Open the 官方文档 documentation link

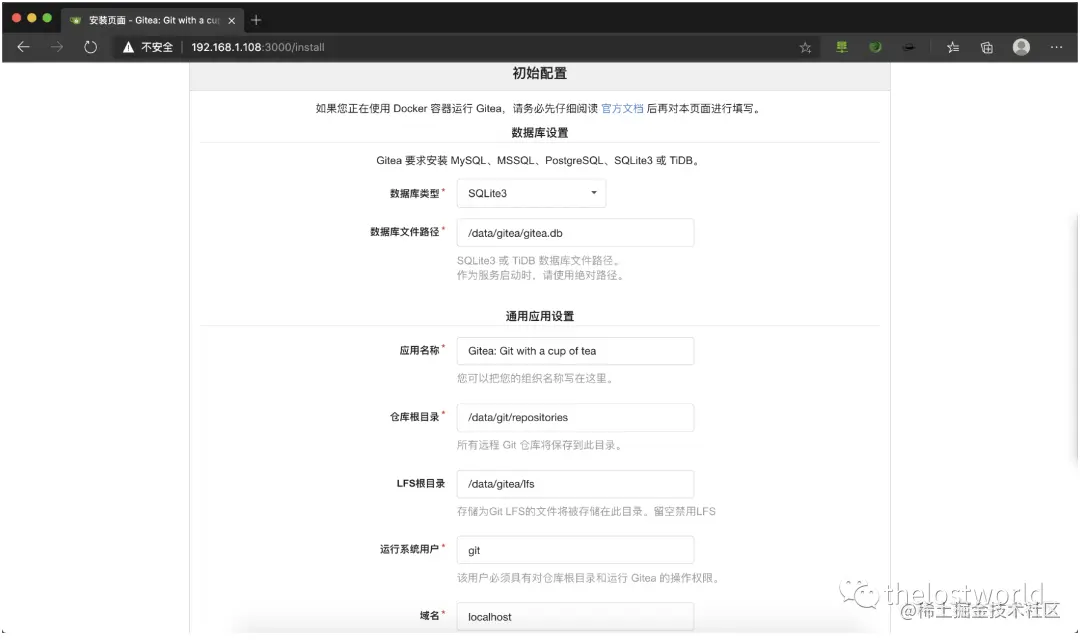tap(623, 108)
